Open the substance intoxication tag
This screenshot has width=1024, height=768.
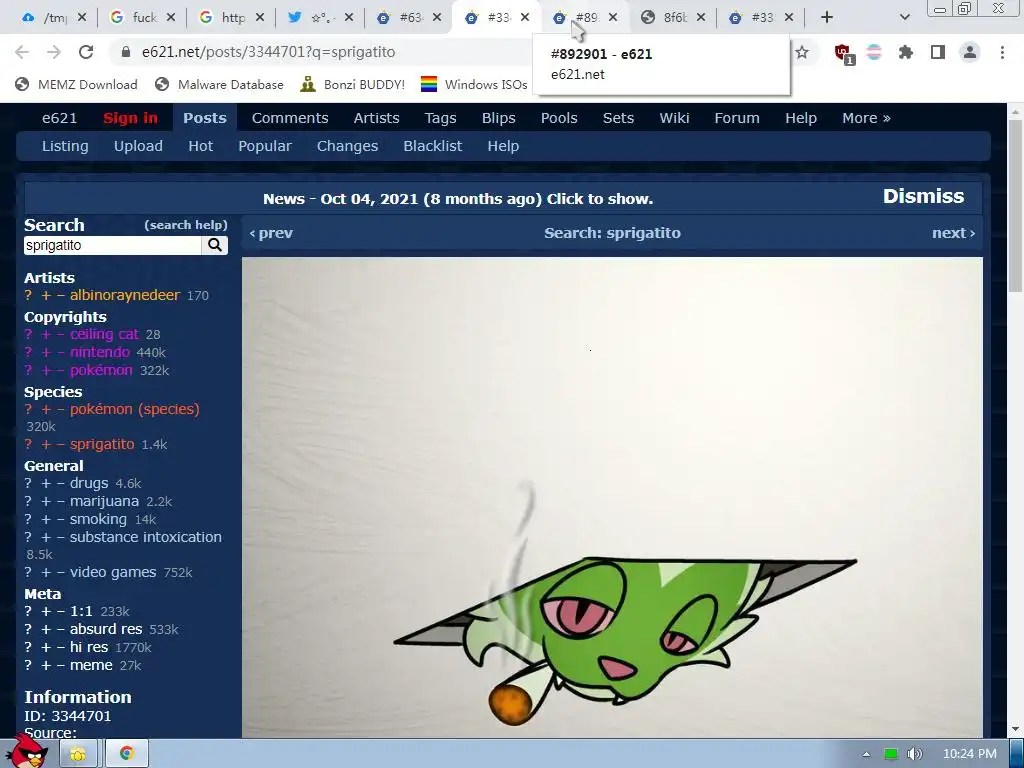146,537
